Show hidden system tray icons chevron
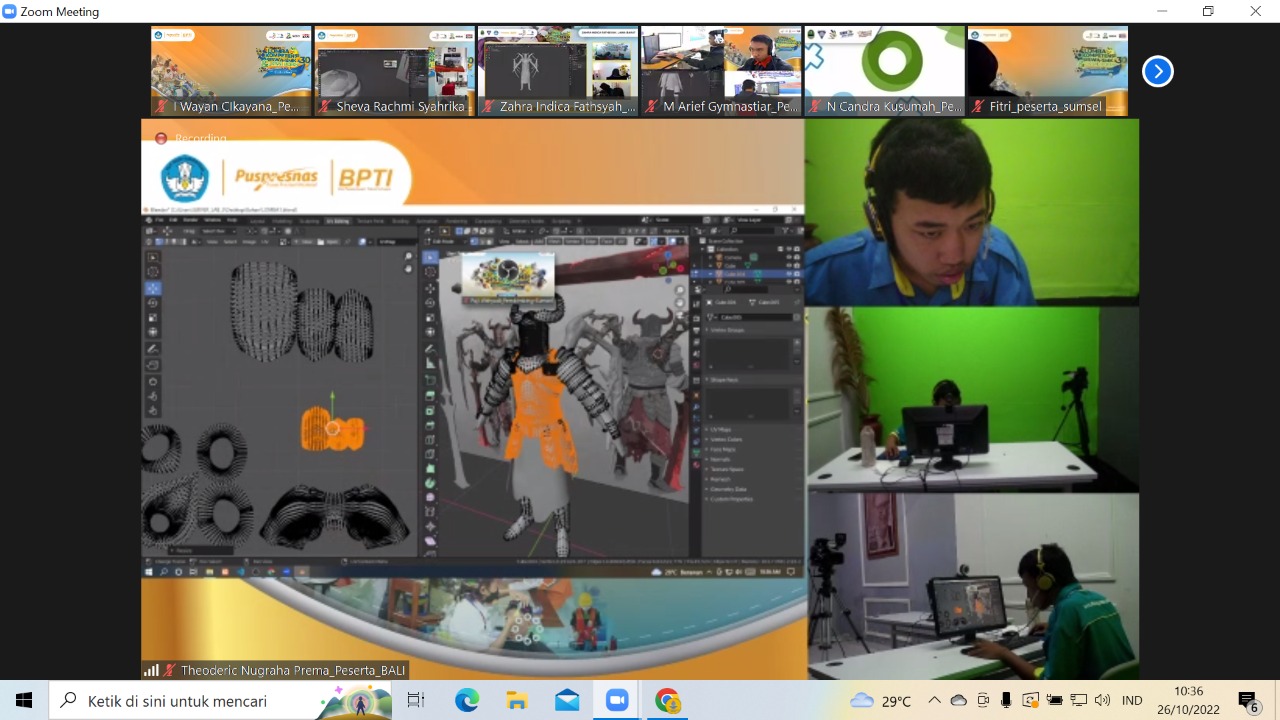 pyautogui.click(x=934, y=700)
